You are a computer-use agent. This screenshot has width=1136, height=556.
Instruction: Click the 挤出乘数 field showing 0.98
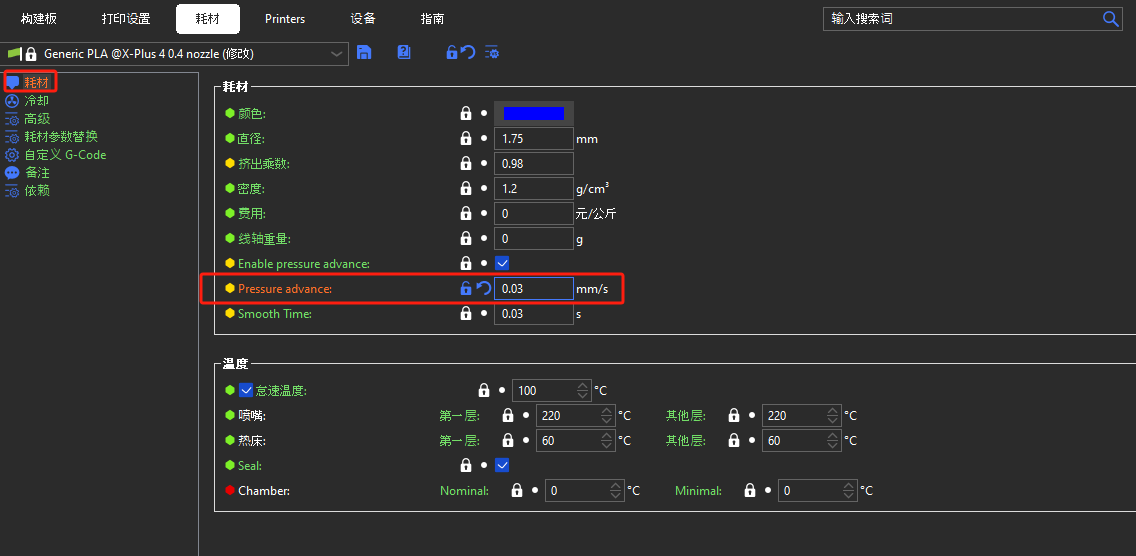[x=534, y=163]
